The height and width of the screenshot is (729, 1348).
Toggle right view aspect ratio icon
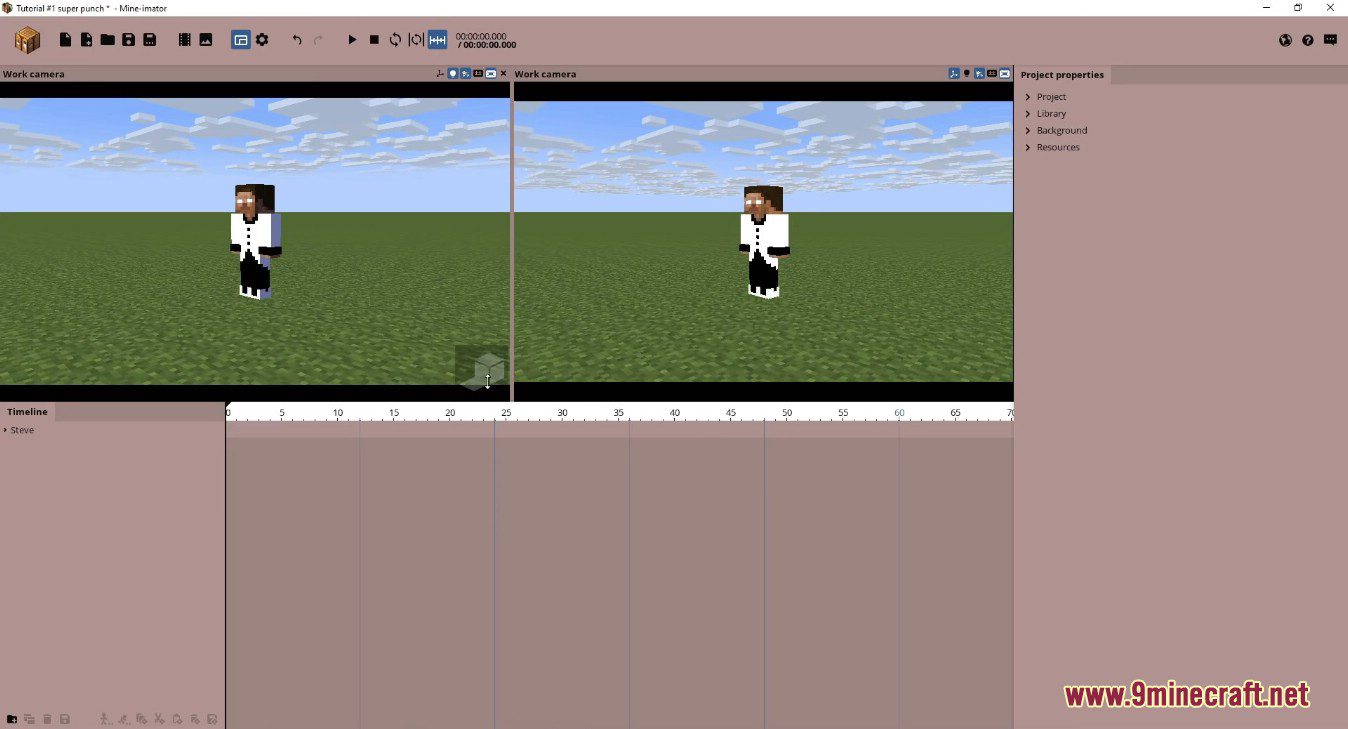coord(991,74)
